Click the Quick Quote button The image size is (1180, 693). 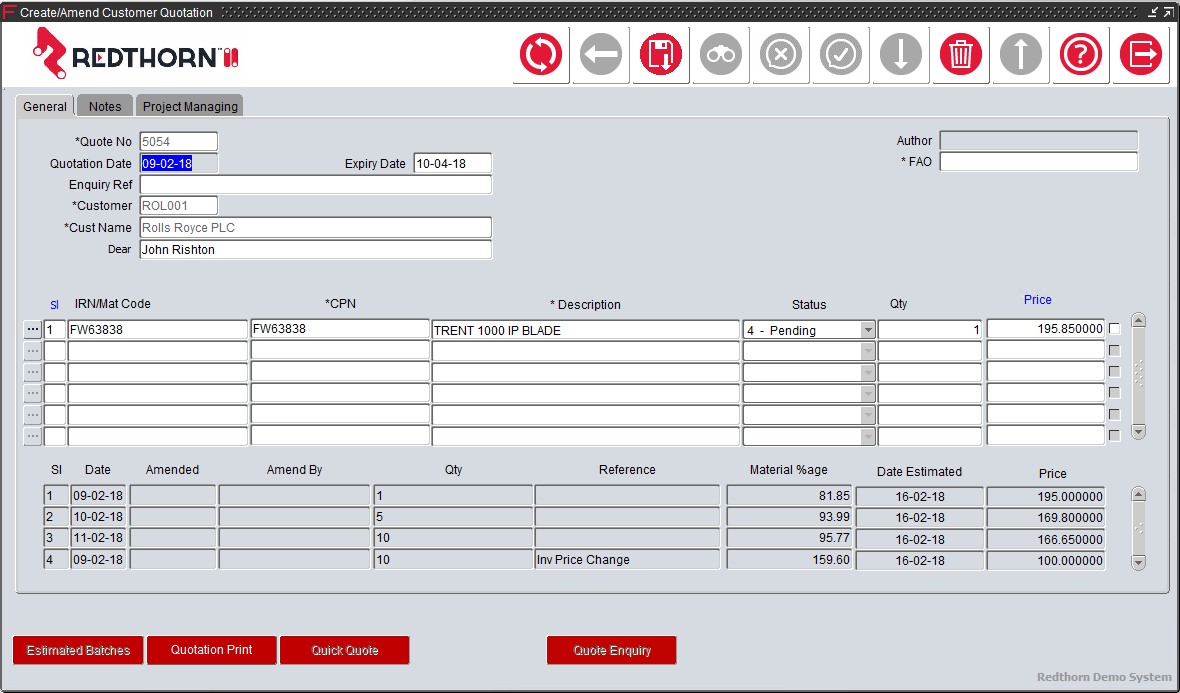point(344,650)
